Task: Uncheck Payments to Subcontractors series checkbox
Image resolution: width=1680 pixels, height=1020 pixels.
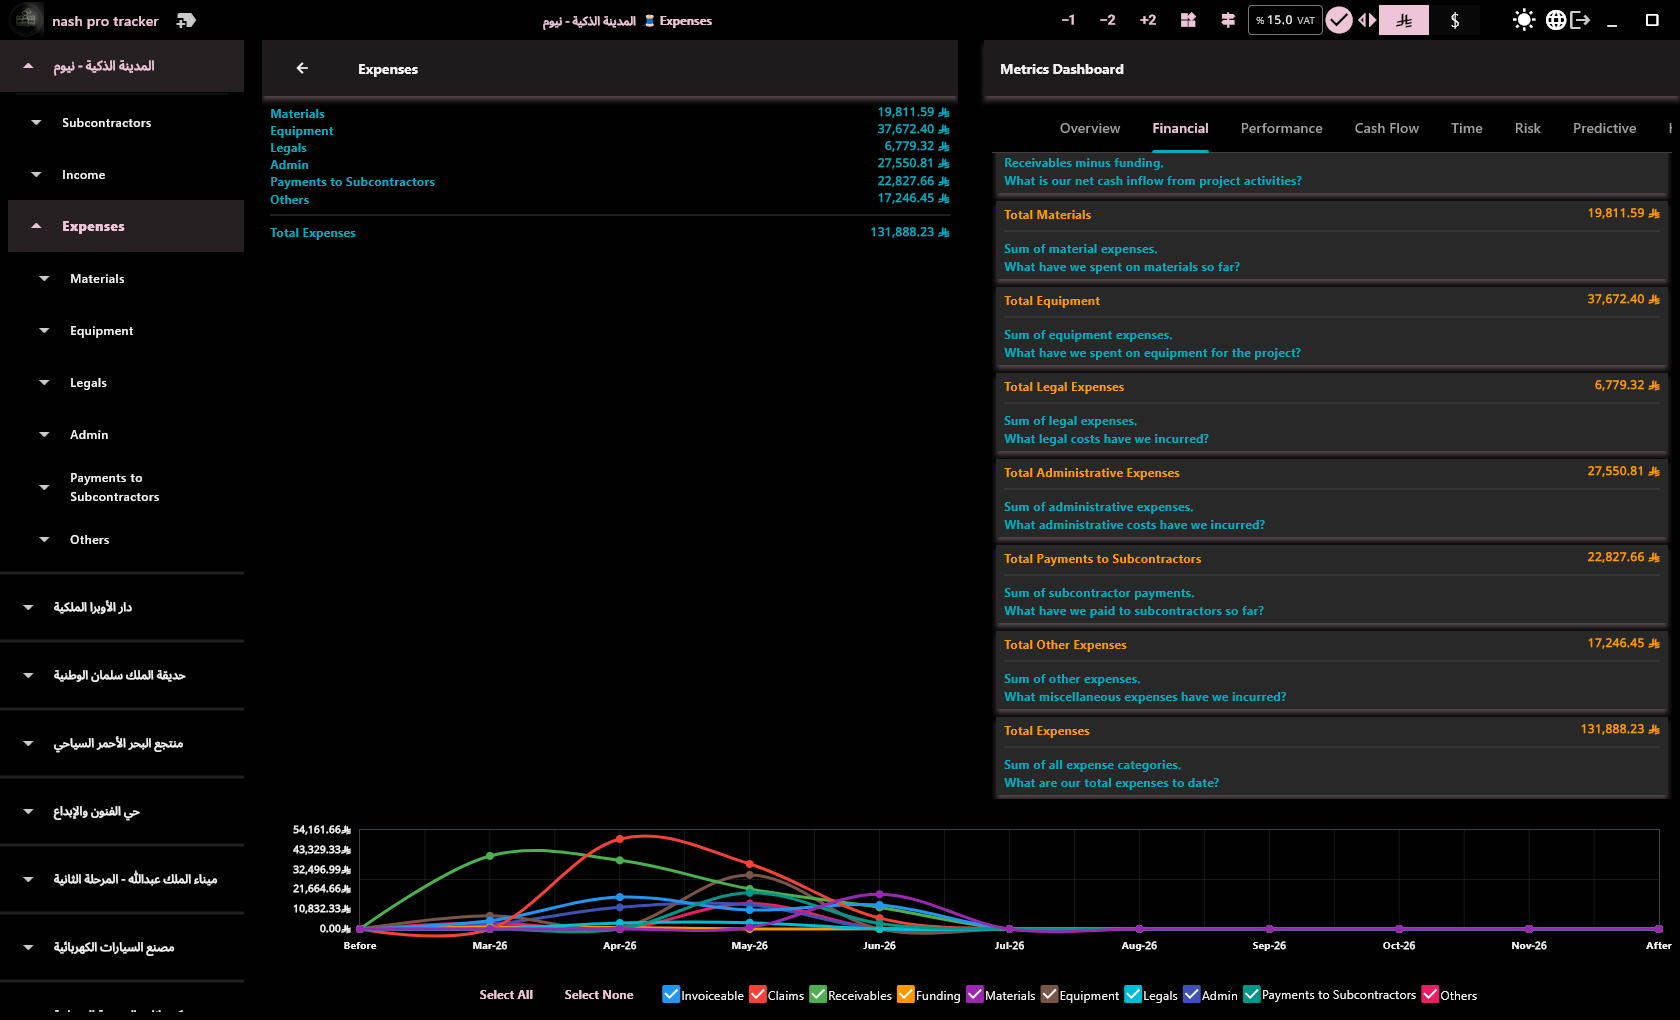Action: tap(1252, 994)
